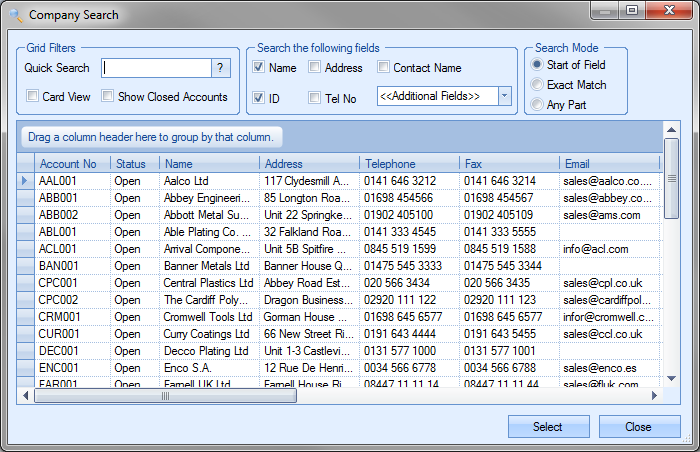Click the vertical scrollbar down arrow
This screenshot has width=700, height=452.
pos(672,380)
